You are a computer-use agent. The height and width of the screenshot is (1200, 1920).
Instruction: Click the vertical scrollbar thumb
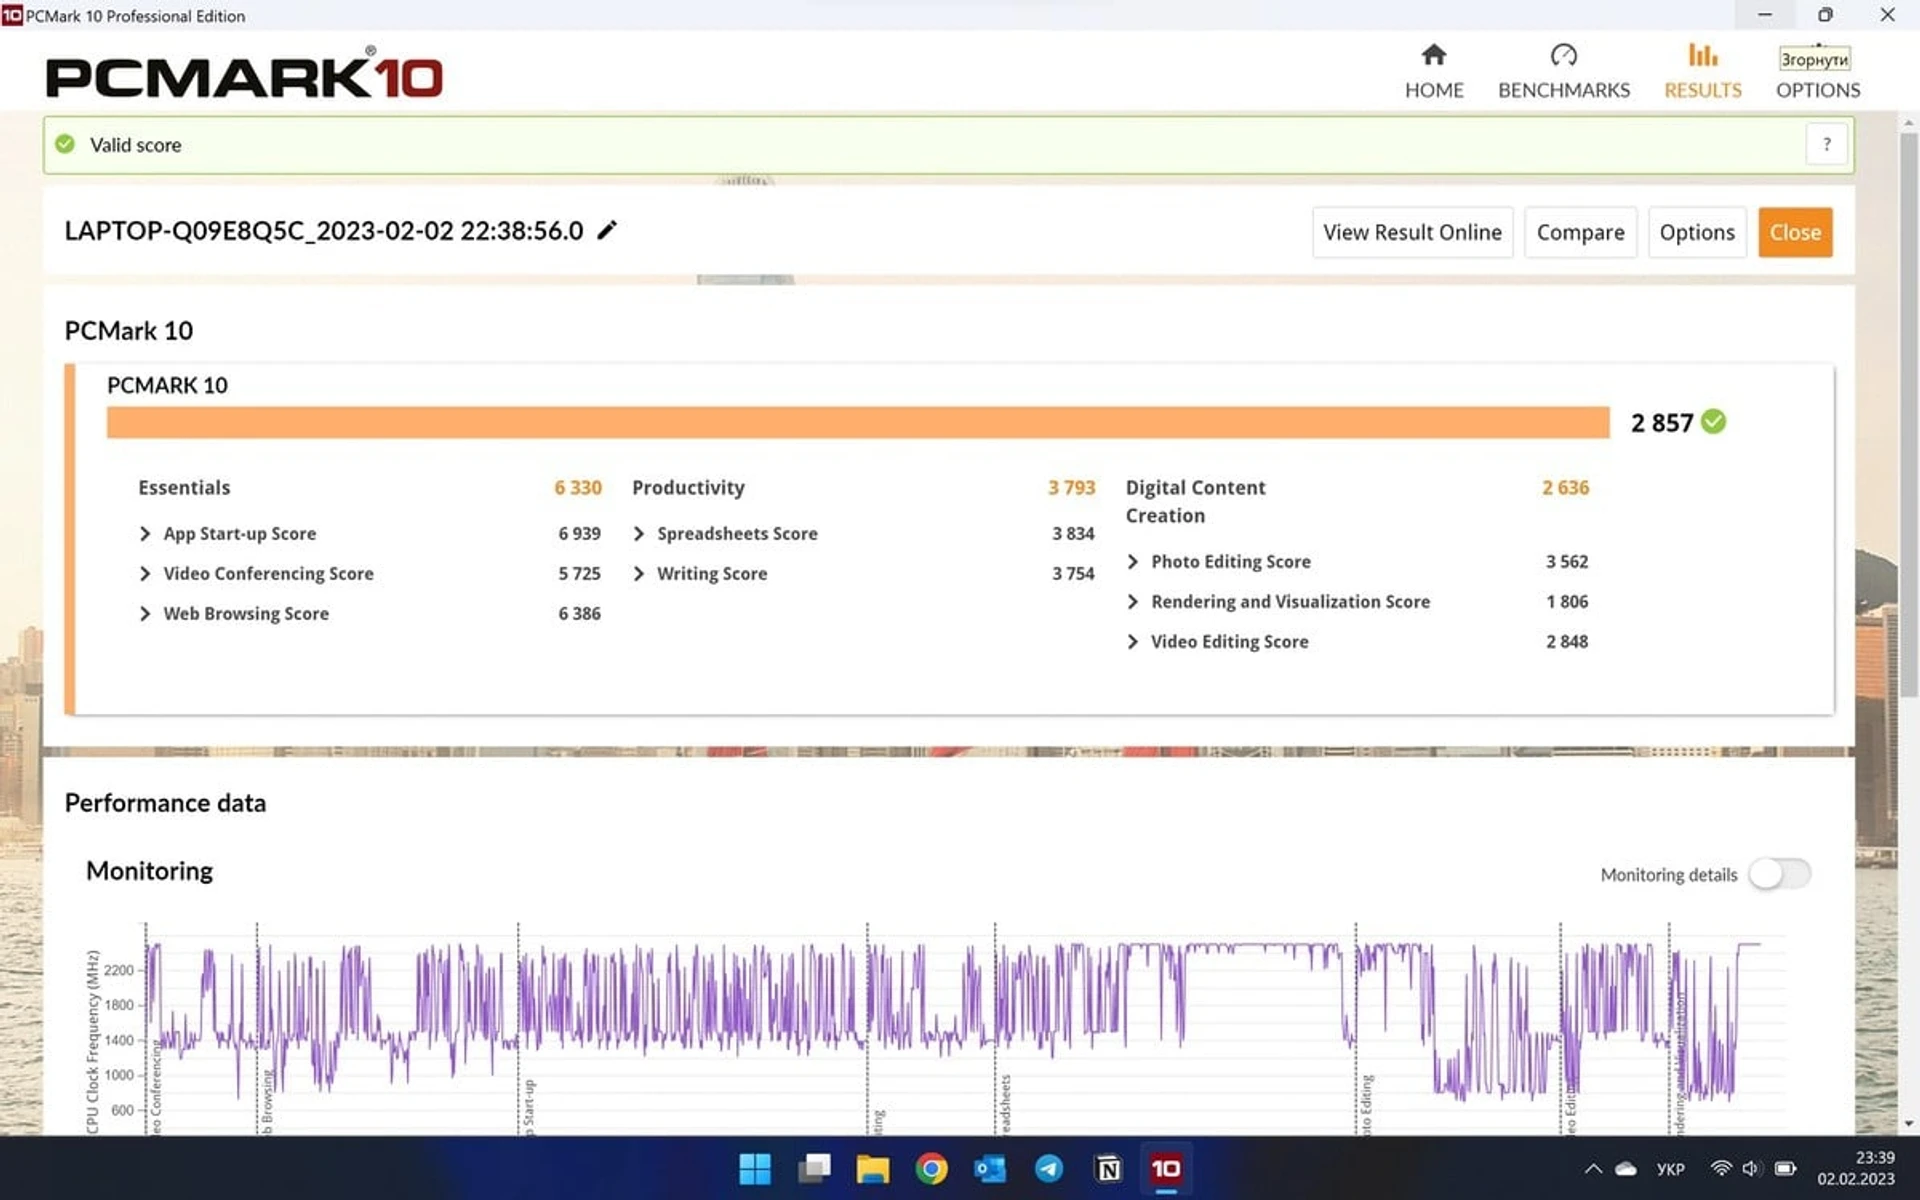click(x=1908, y=414)
